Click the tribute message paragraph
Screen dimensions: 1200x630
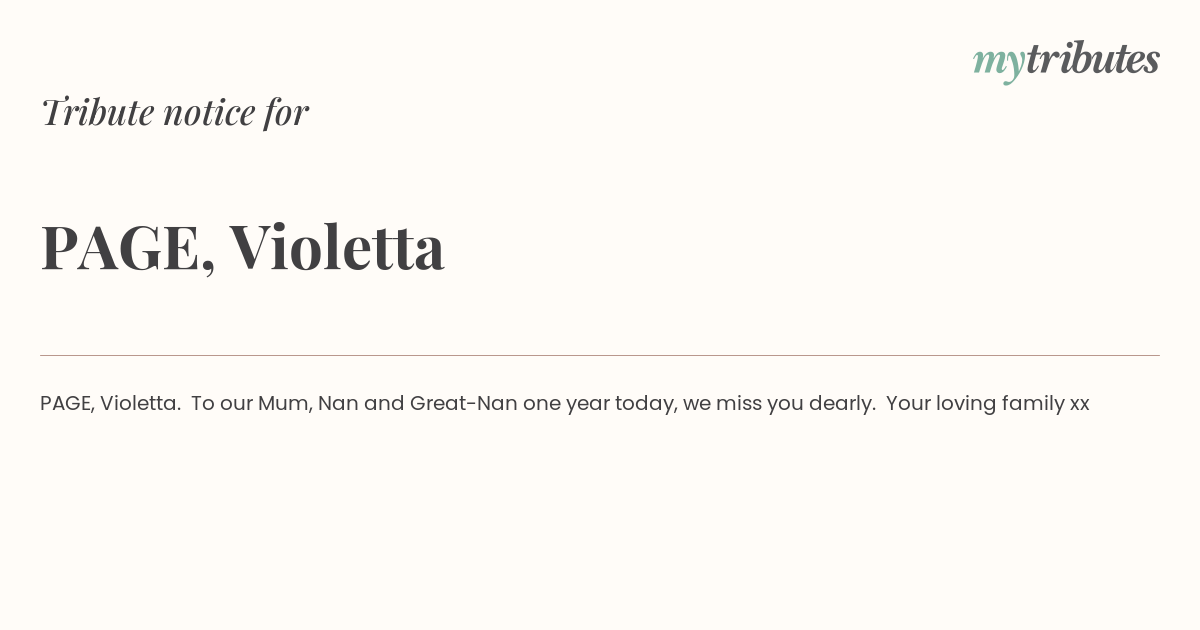pos(564,403)
